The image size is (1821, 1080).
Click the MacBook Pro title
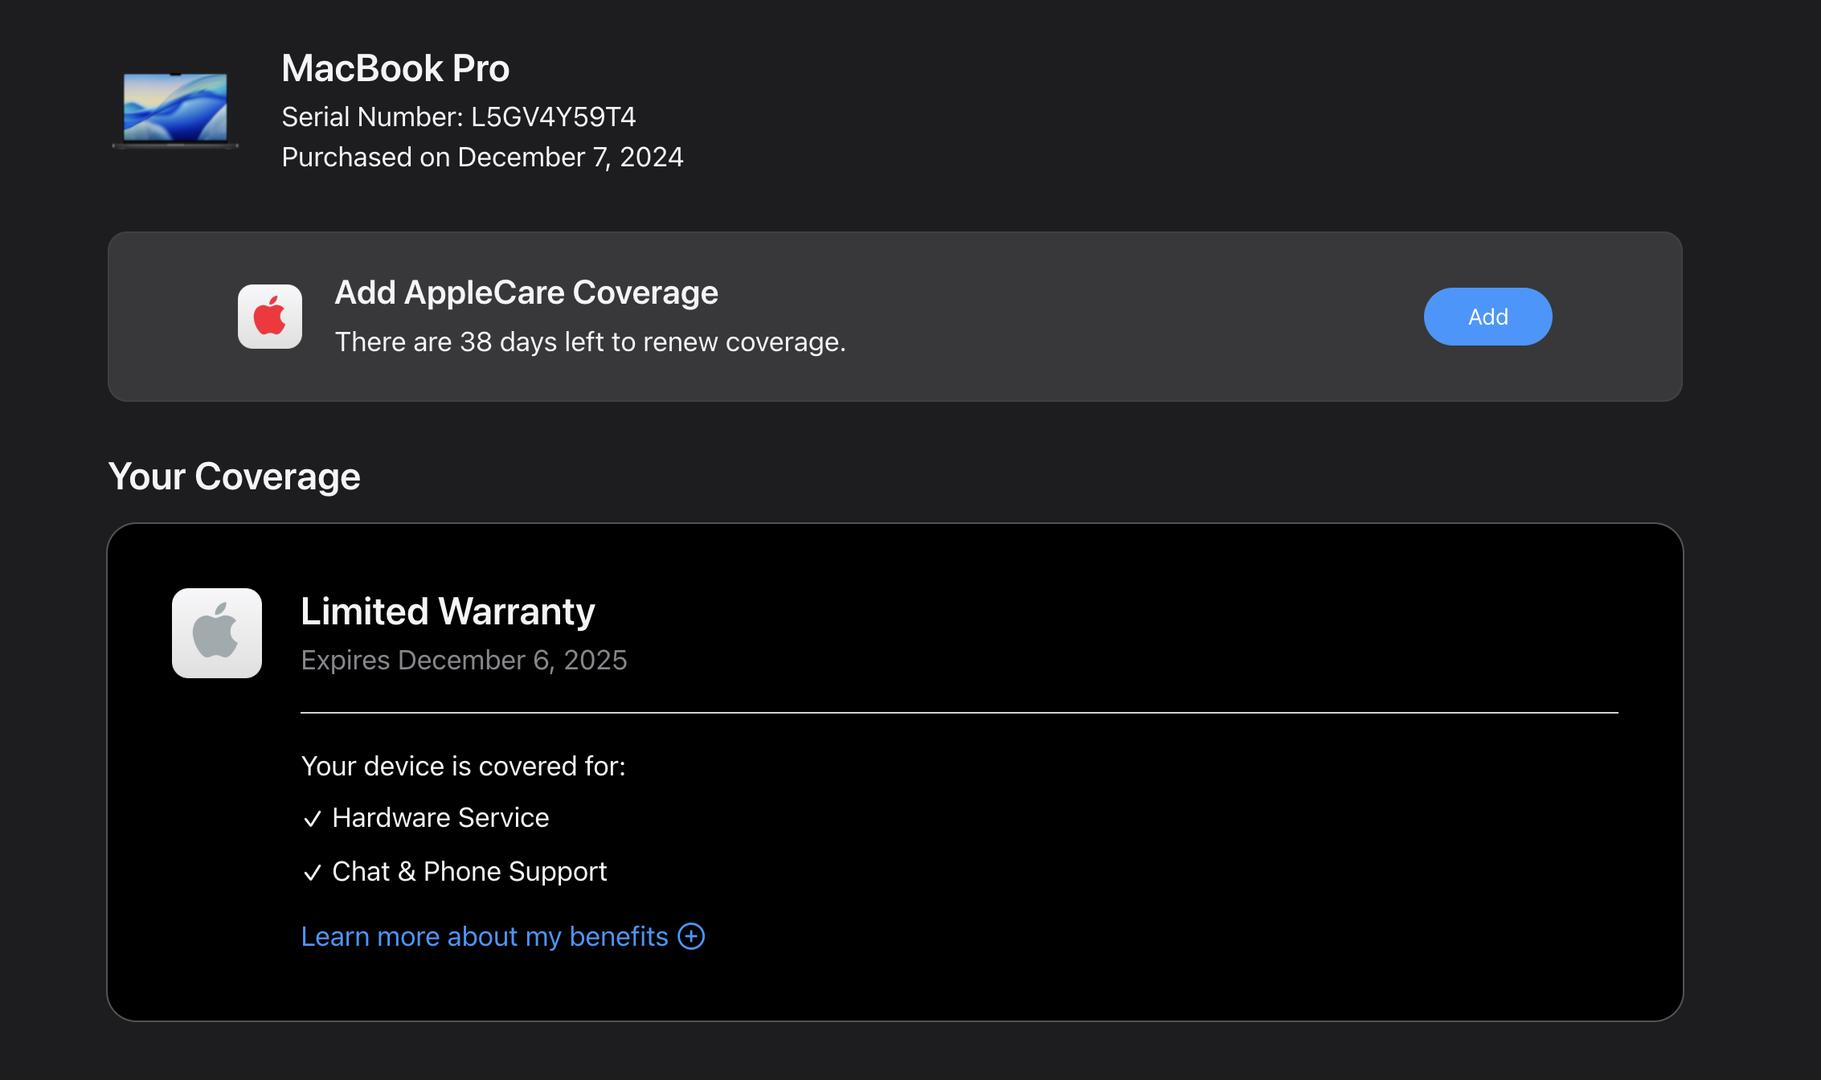(395, 68)
